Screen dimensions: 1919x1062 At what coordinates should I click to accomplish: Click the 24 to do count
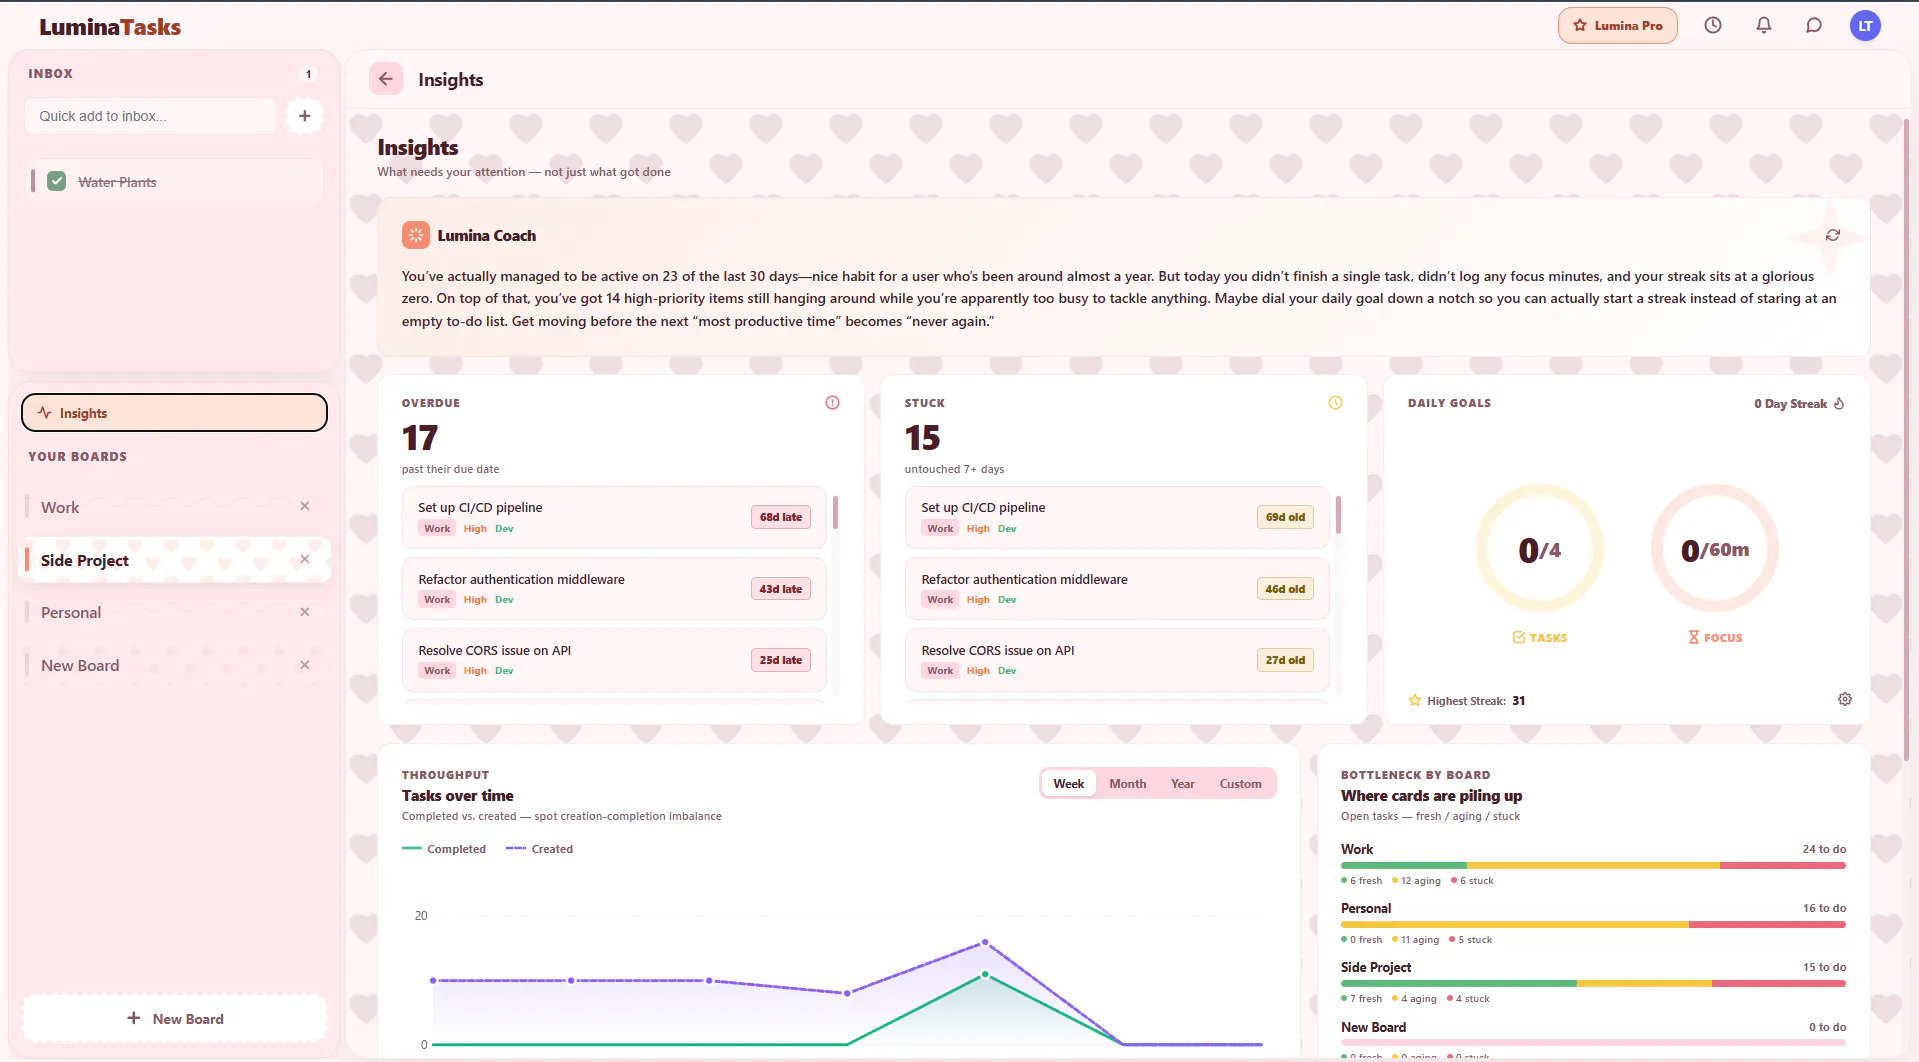point(1824,849)
